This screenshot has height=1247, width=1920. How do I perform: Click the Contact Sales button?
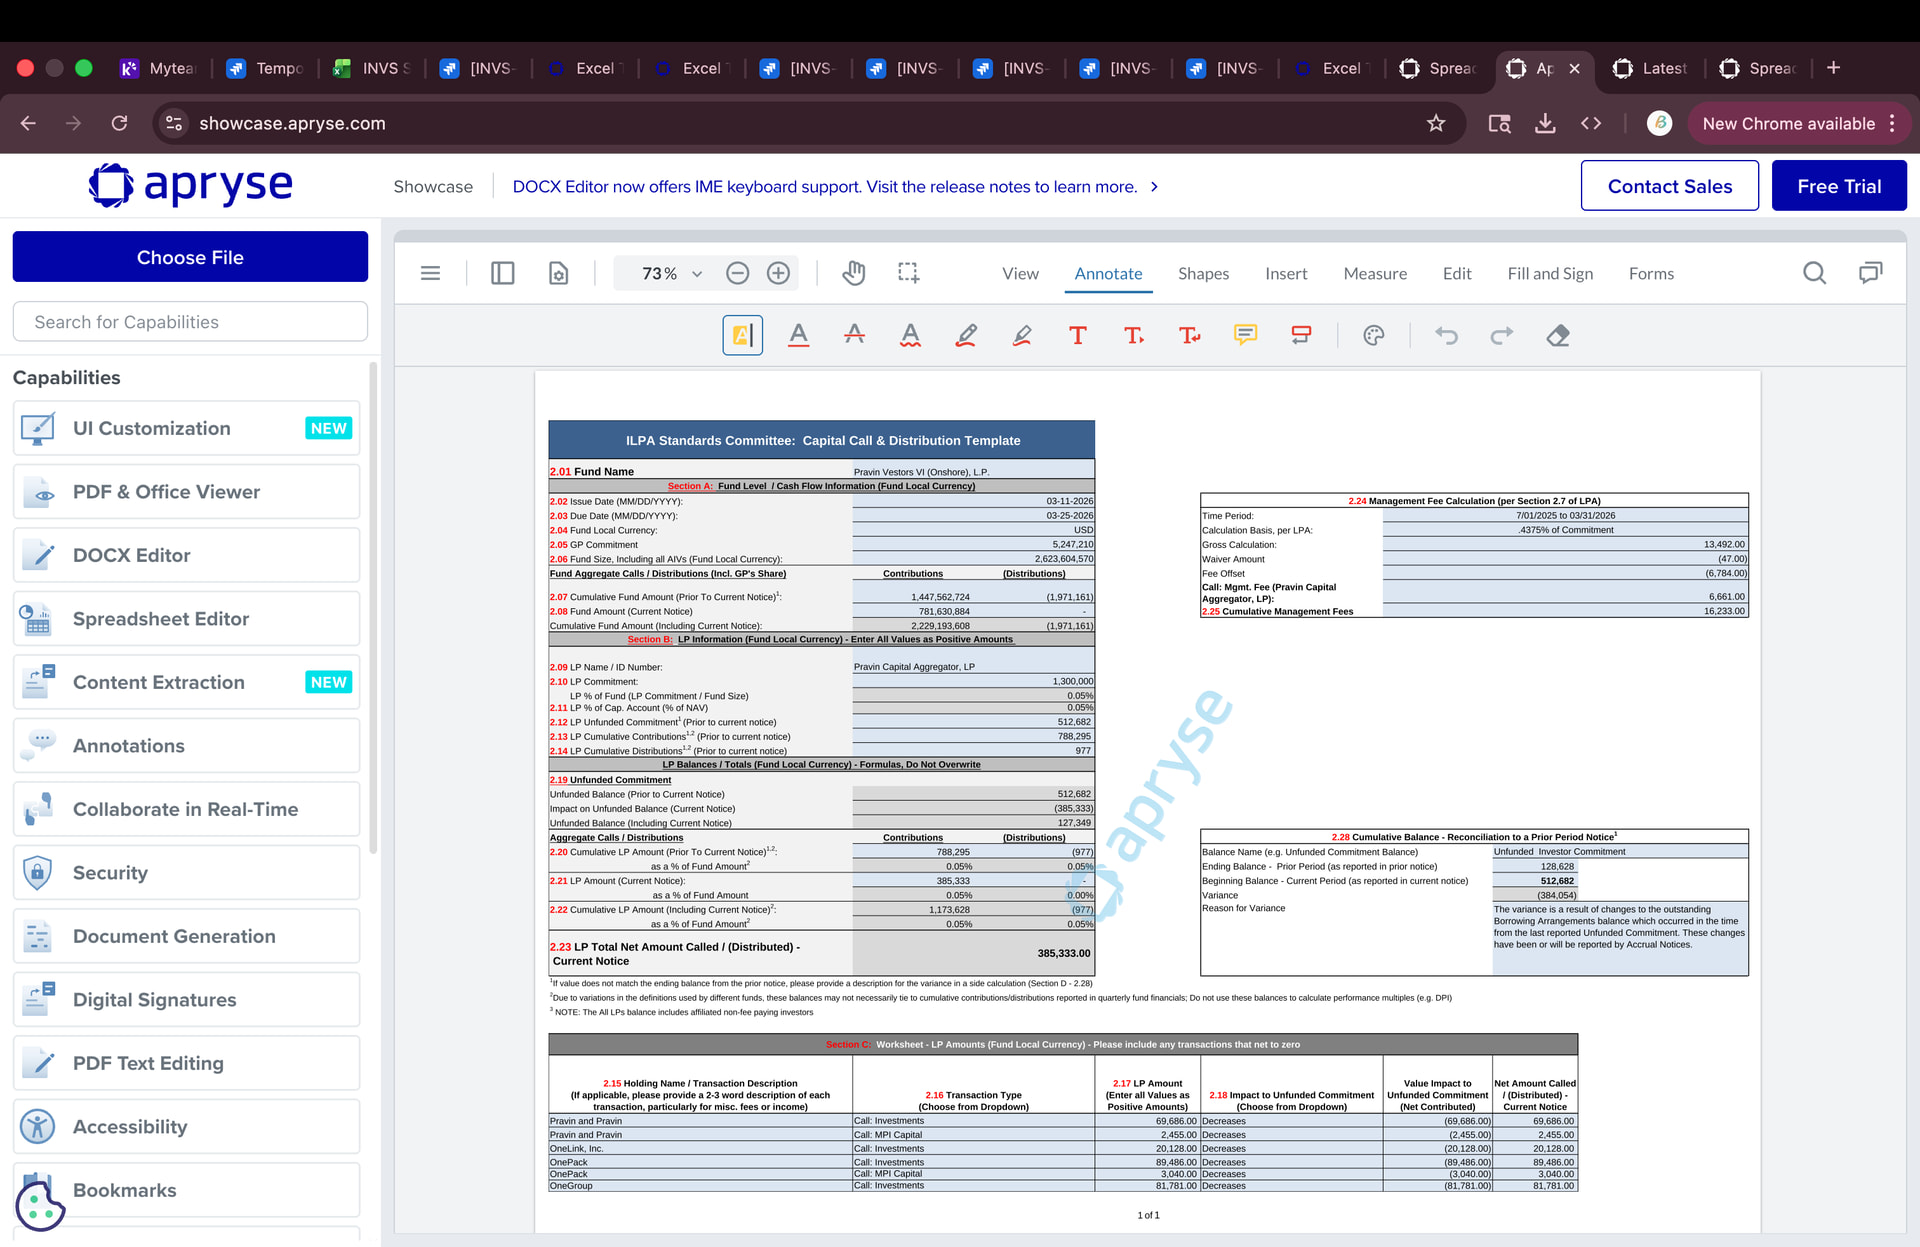pyautogui.click(x=1669, y=186)
